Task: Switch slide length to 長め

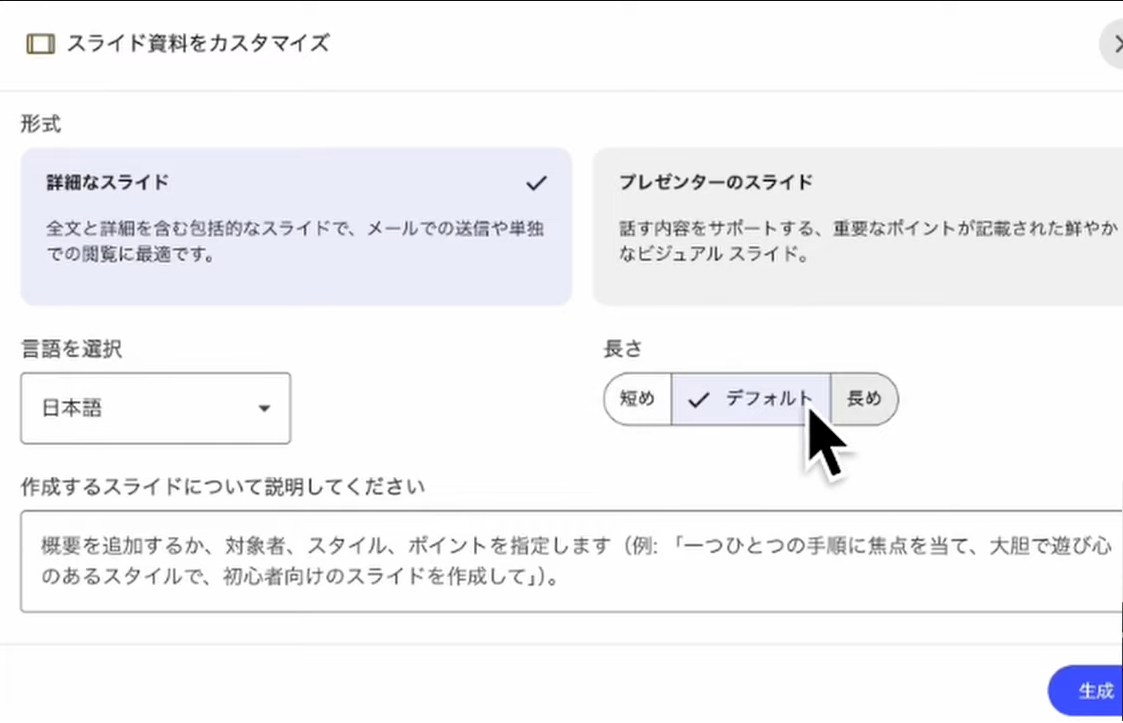Action: coord(864,399)
